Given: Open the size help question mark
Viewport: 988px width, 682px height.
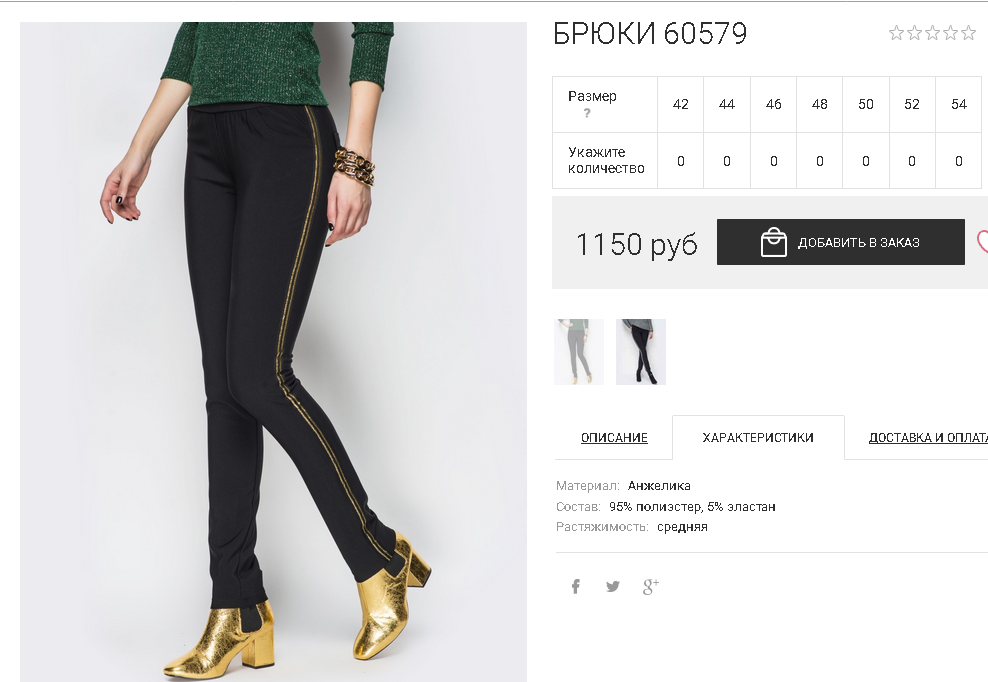Looking at the screenshot, I should click(587, 113).
